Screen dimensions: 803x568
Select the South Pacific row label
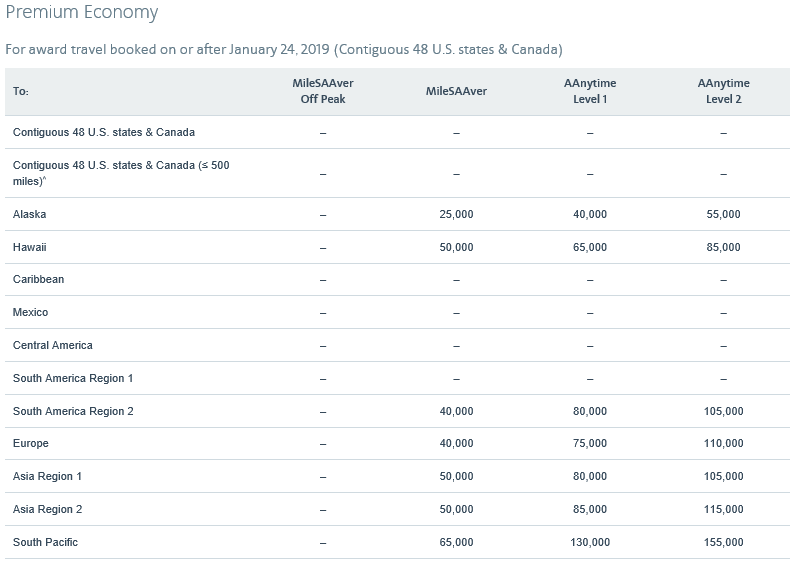pyautogui.click(x=45, y=542)
